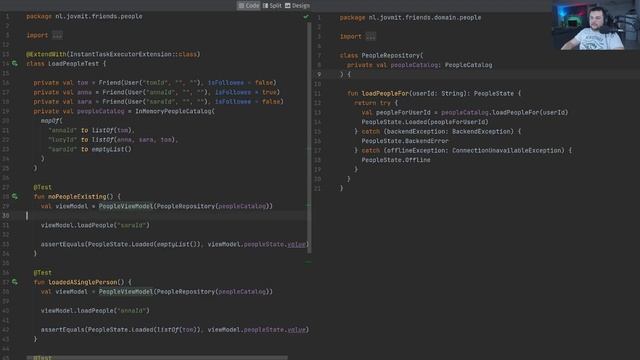The image size is (640, 360).
Task: Click package nl.jovmit.friends.domain.people line
Action: 410,18
